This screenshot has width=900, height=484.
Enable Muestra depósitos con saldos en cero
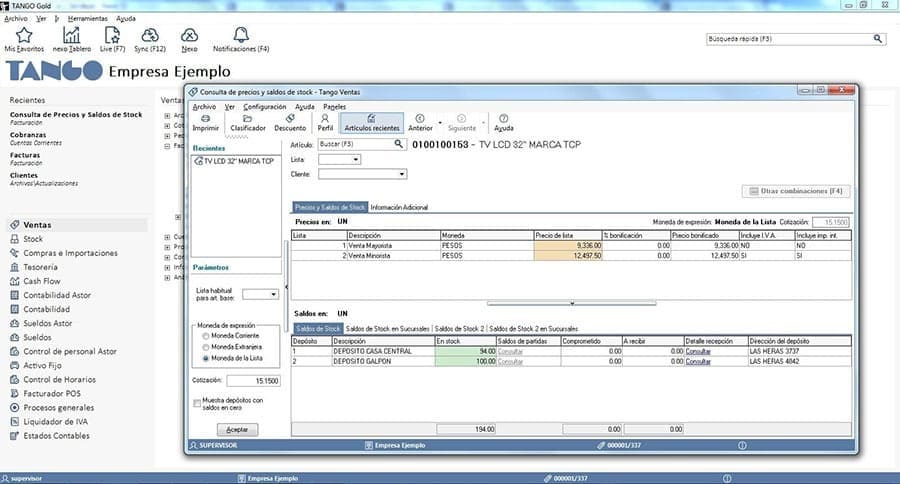(x=197, y=403)
